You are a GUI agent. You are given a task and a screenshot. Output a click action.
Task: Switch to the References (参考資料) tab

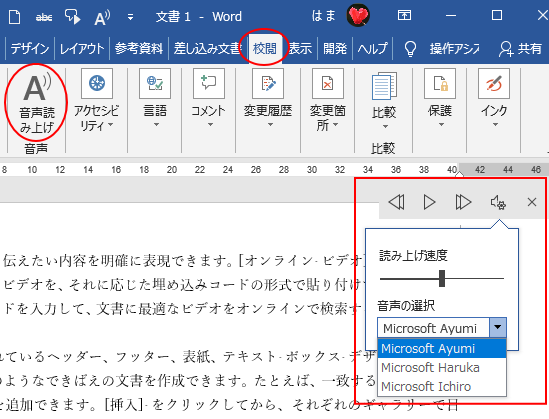pyautogui.click(x=139, y=49)
